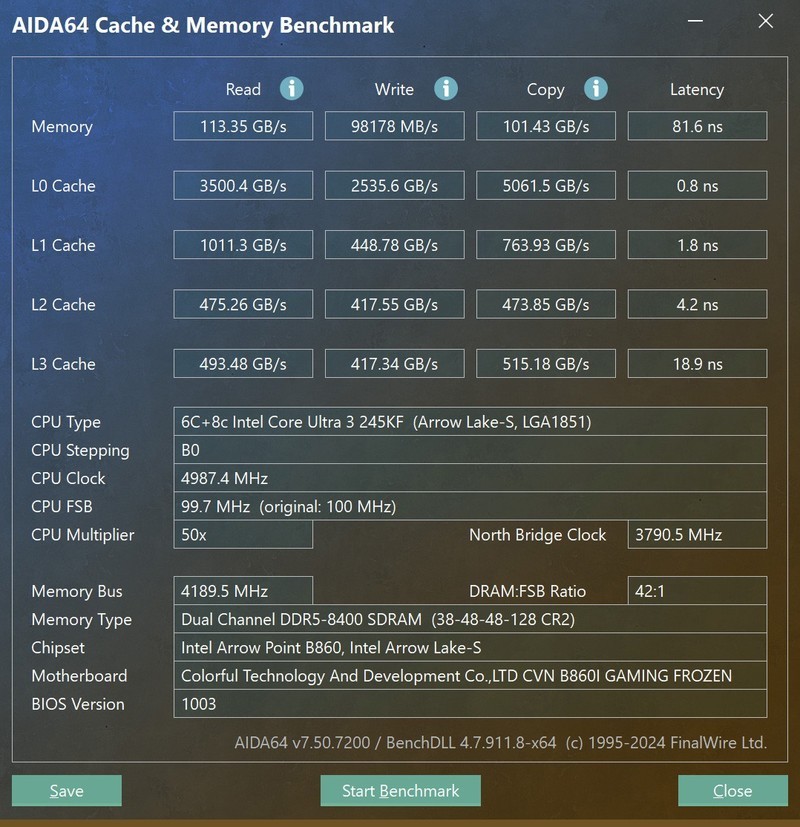Image resolution: width=800 pixels, height=827 pixels.
Task: Click the info icon next to Read
Action: [292, 89]
